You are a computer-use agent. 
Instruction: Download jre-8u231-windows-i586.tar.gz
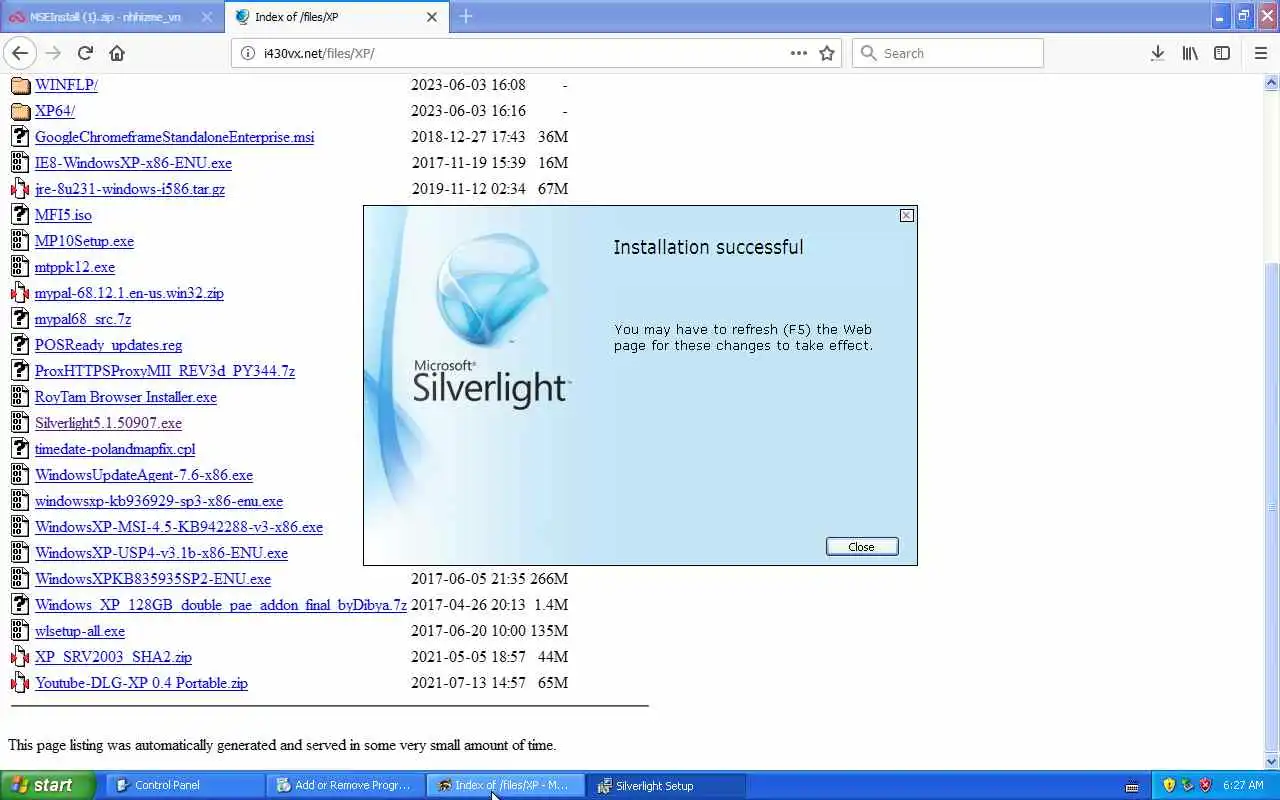tap(130, 189)
